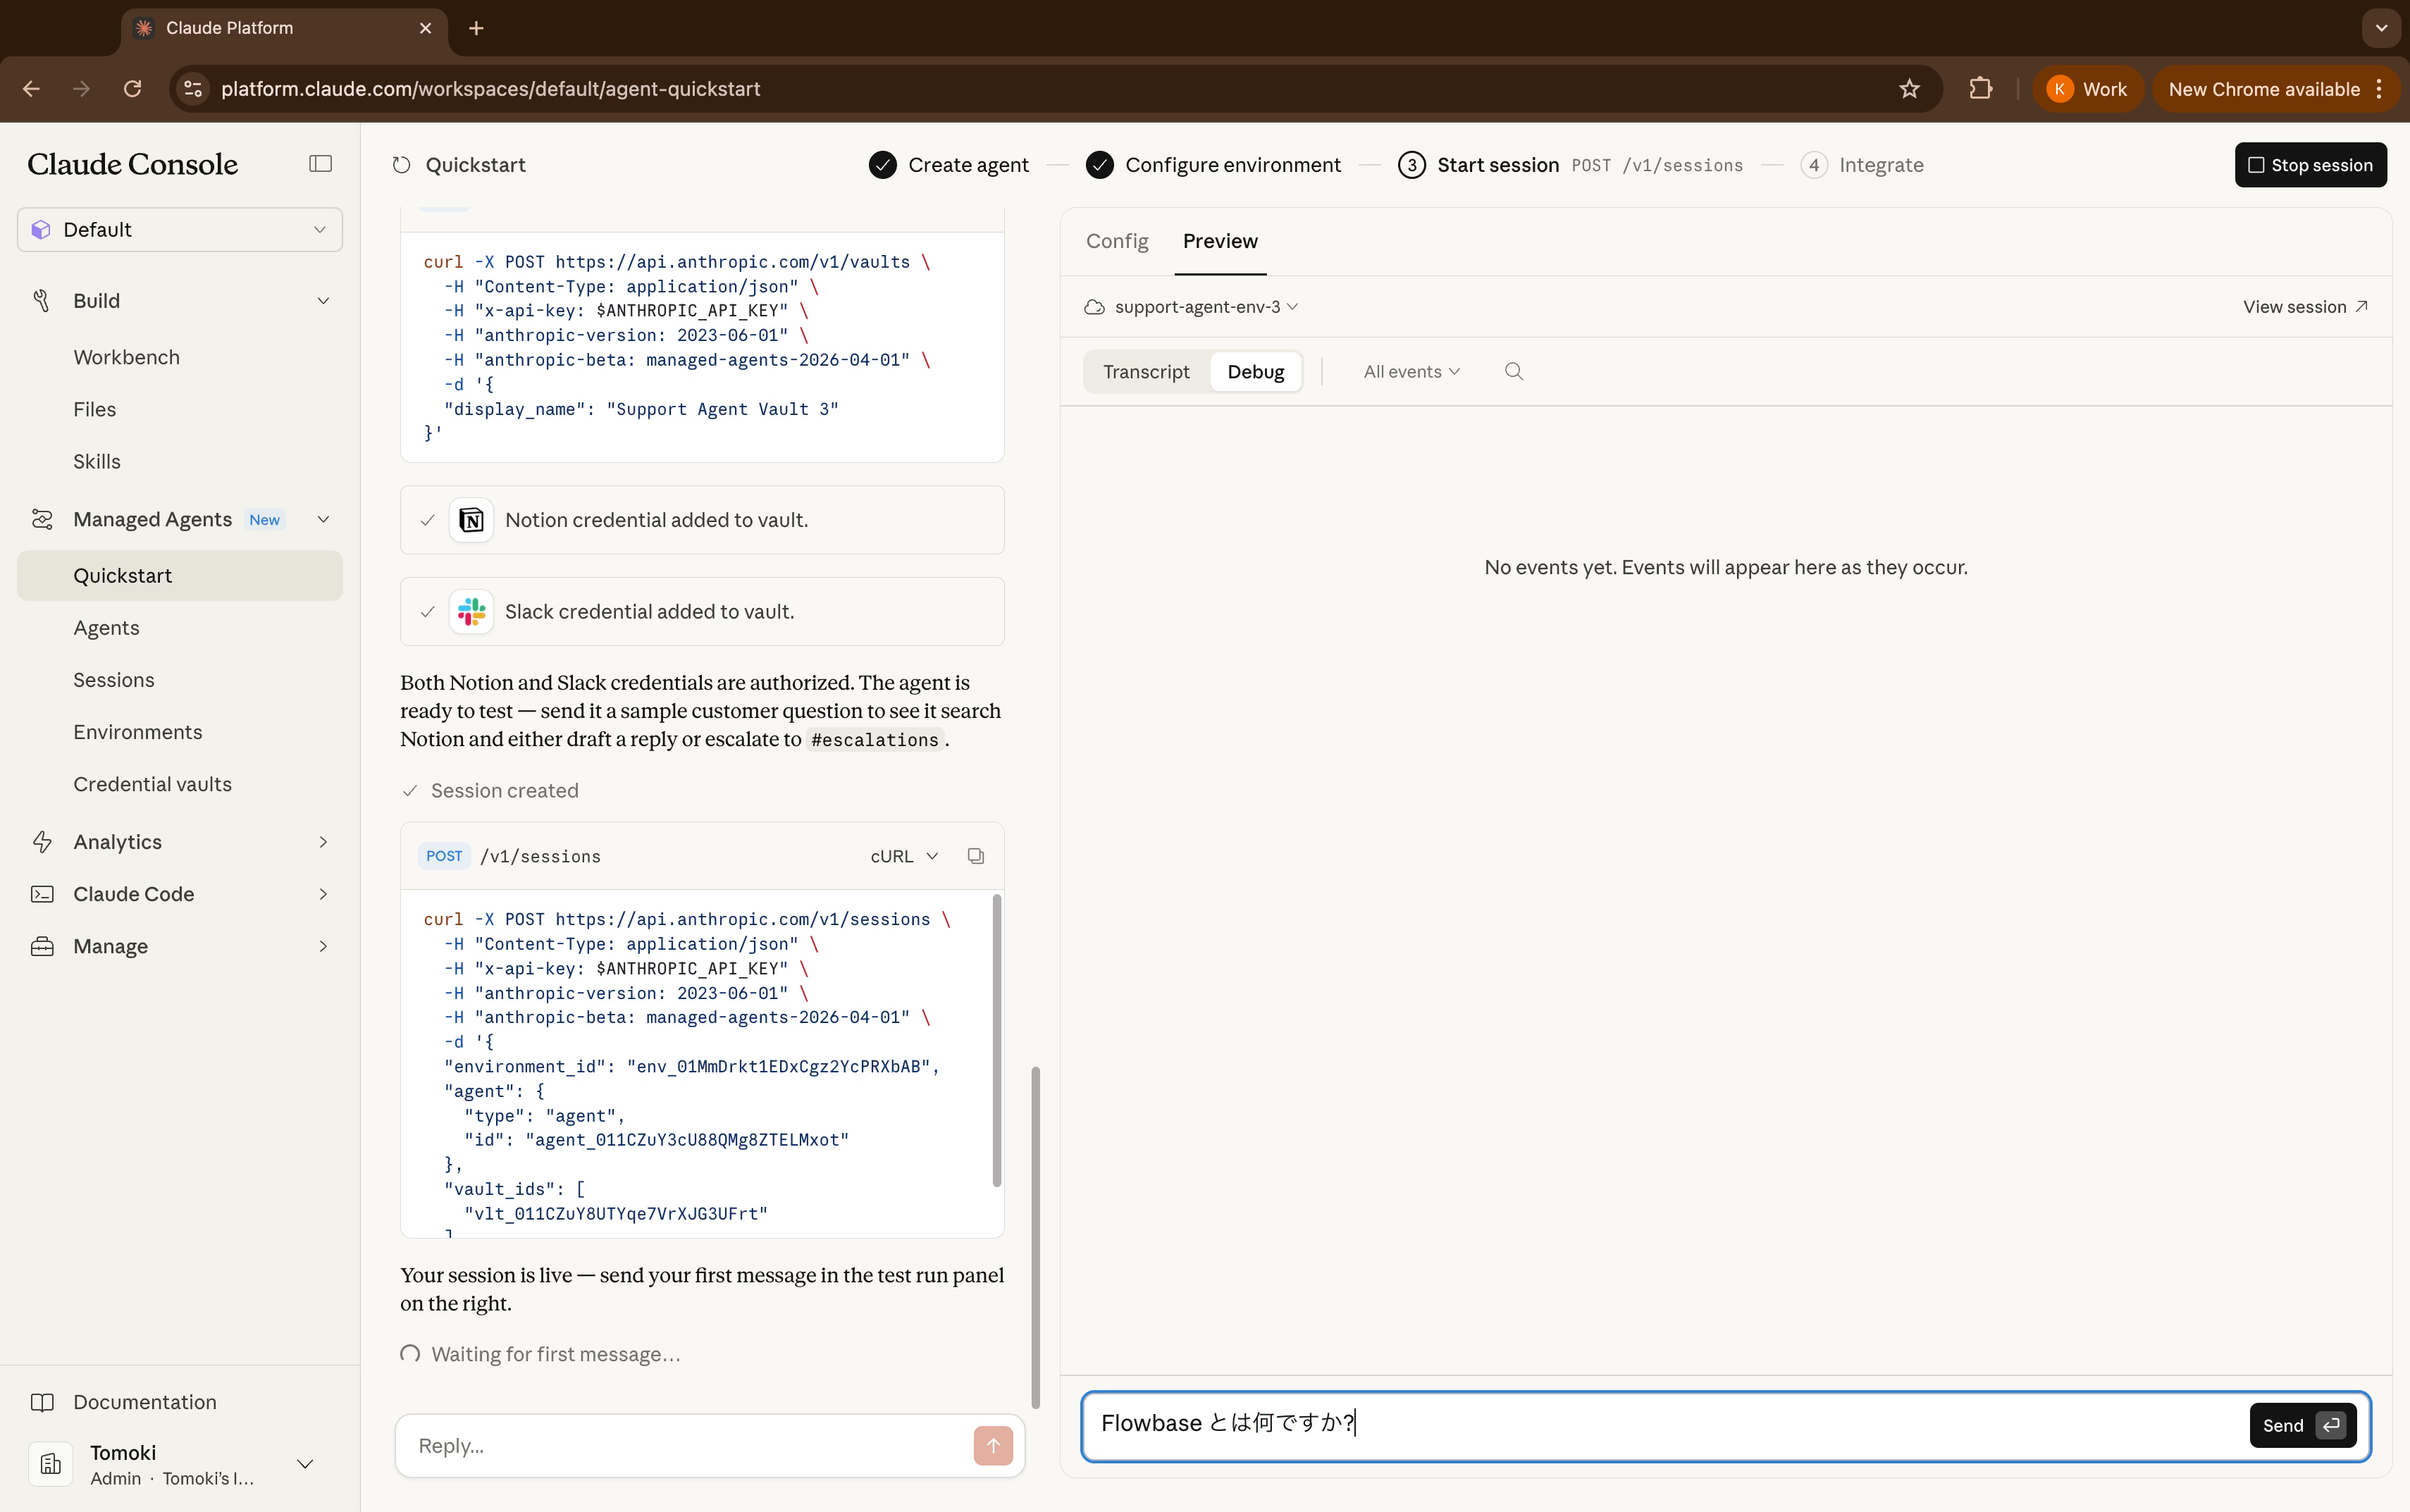Open the All events filter dropdown
Image resolution: width=2410 pixels, height=1512 pixels.
1411,372
